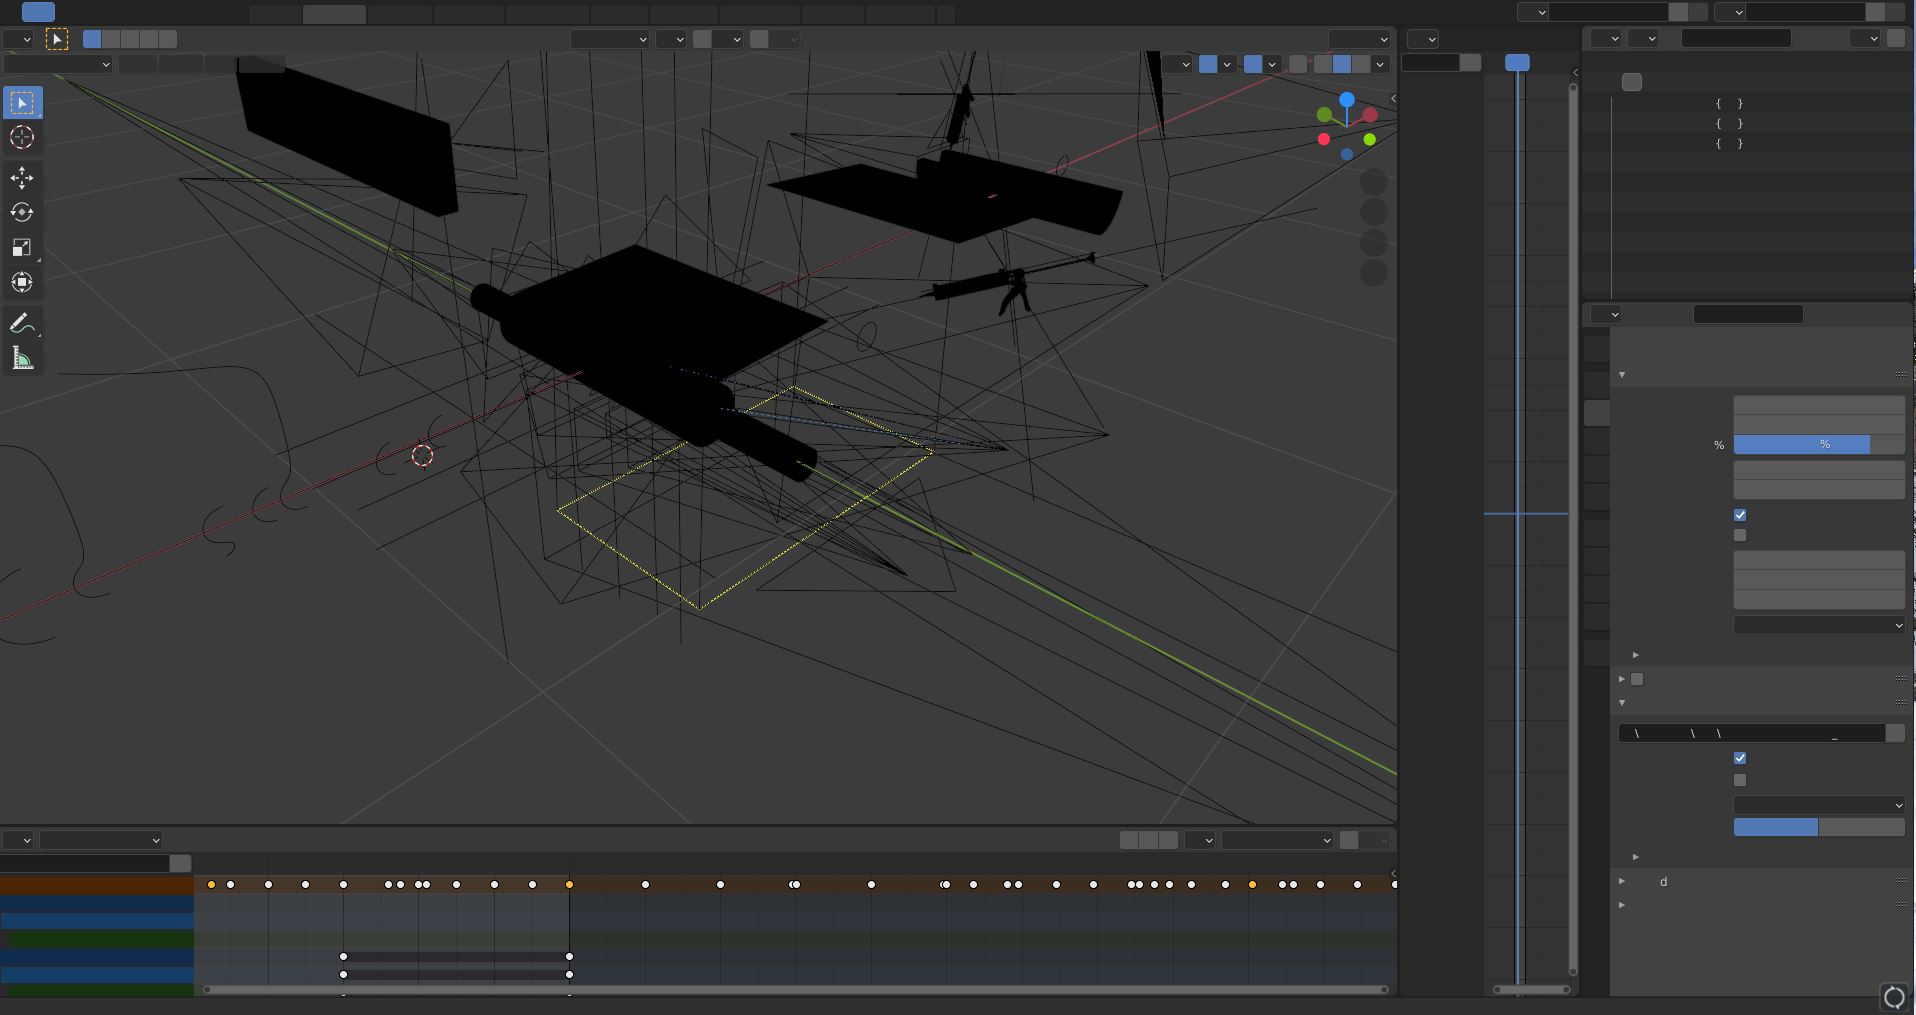Image resolution: width=1916 pixels, height=1015 pixels.
Task: Enable the Cache Result checkbox above the file format
Action: pos(1740,780)
